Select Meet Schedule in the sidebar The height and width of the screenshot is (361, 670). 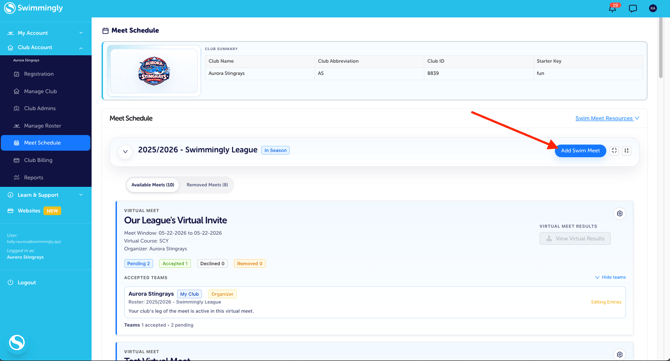(x=46, y=143)
